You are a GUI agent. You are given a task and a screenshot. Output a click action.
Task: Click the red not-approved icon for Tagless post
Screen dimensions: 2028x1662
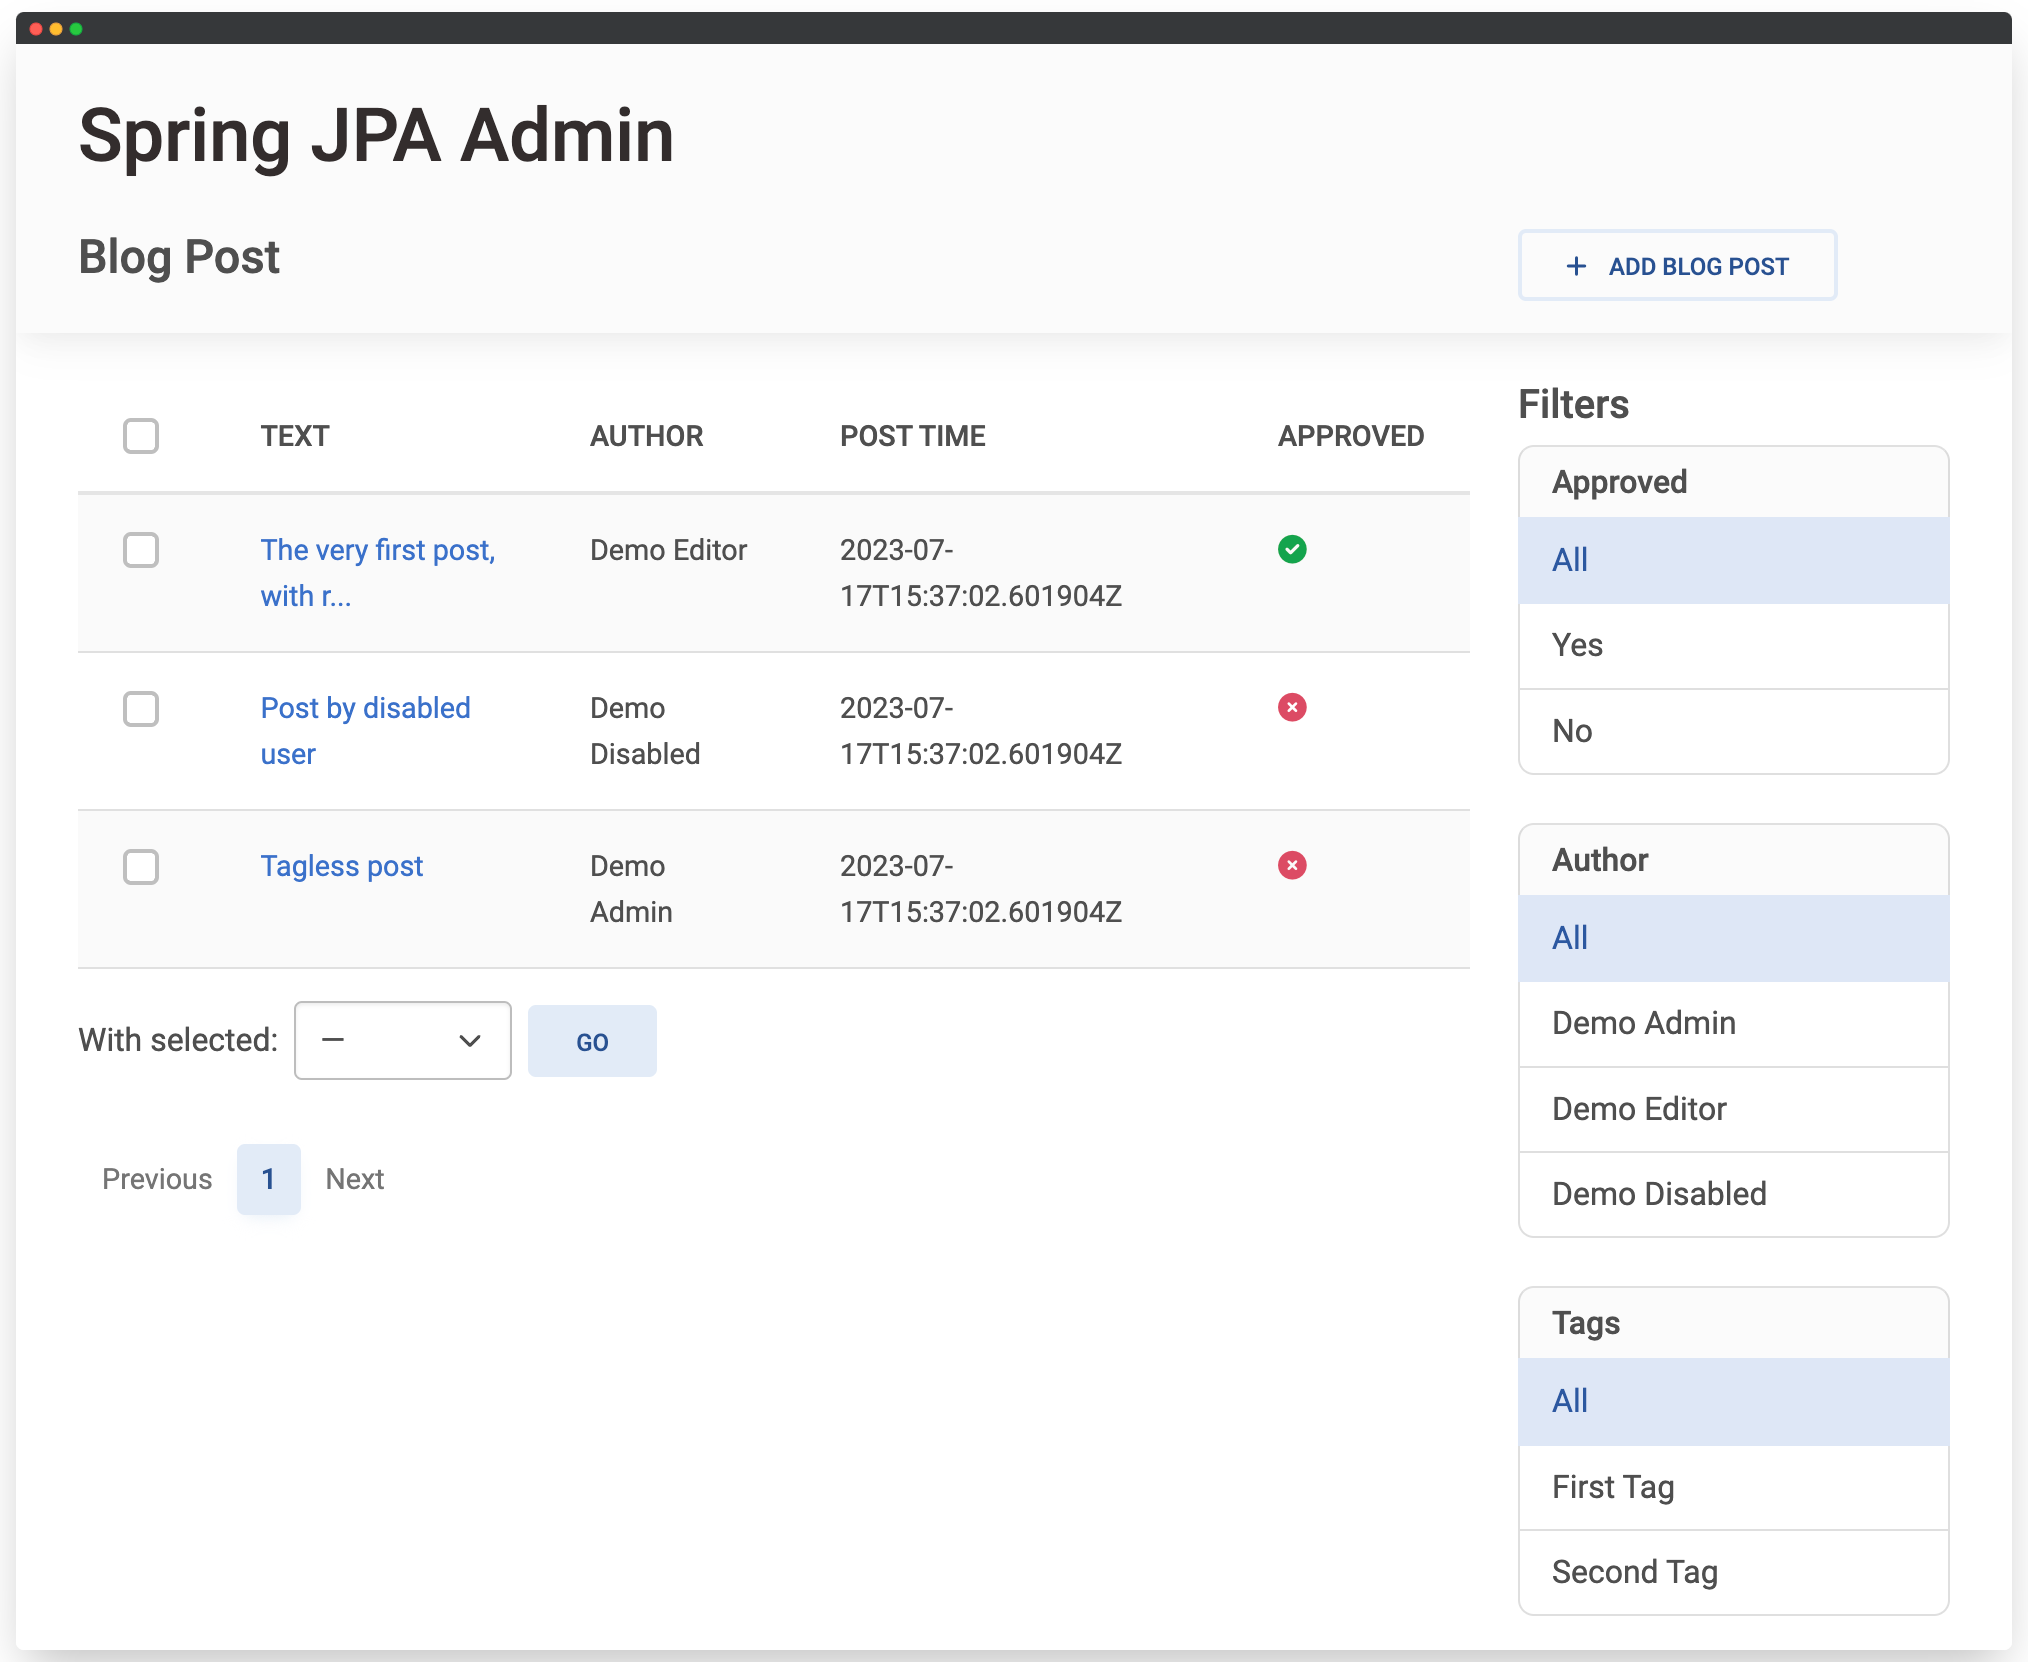(1292, 865)
